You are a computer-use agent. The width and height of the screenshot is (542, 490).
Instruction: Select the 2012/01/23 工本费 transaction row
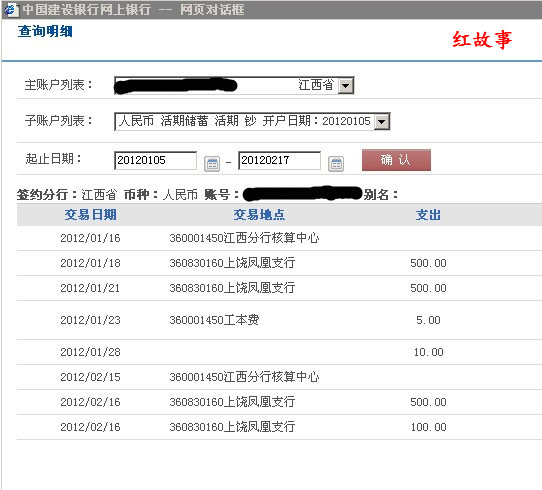point(279,320)
